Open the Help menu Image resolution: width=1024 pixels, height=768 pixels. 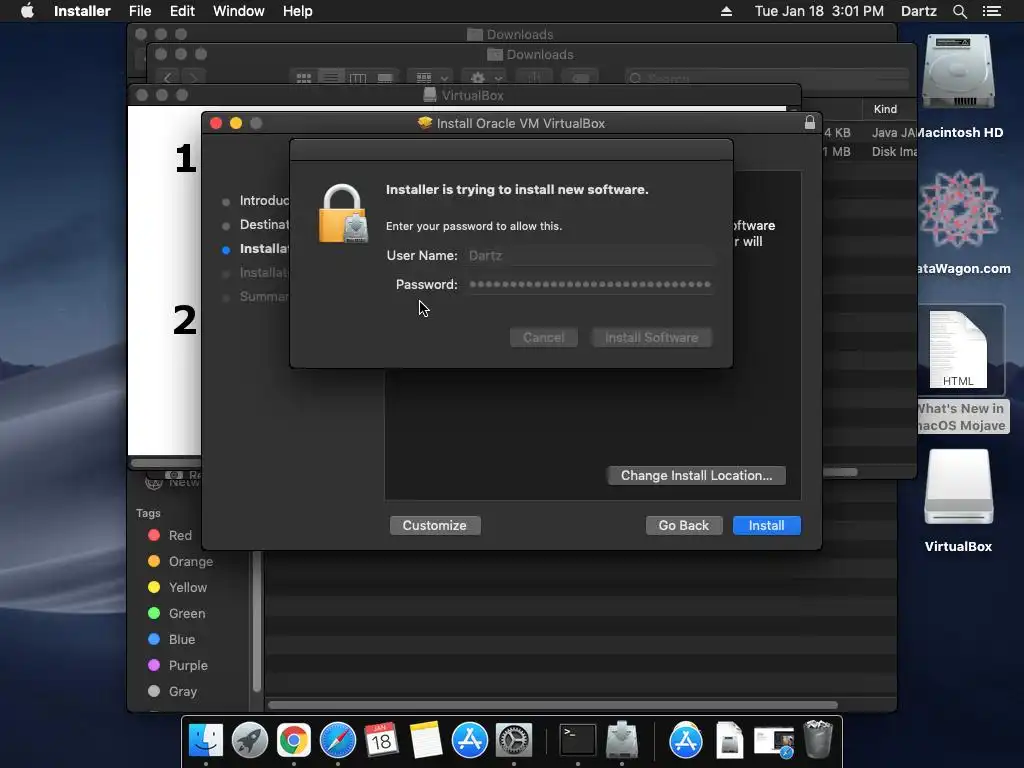[x=297, y=11]
